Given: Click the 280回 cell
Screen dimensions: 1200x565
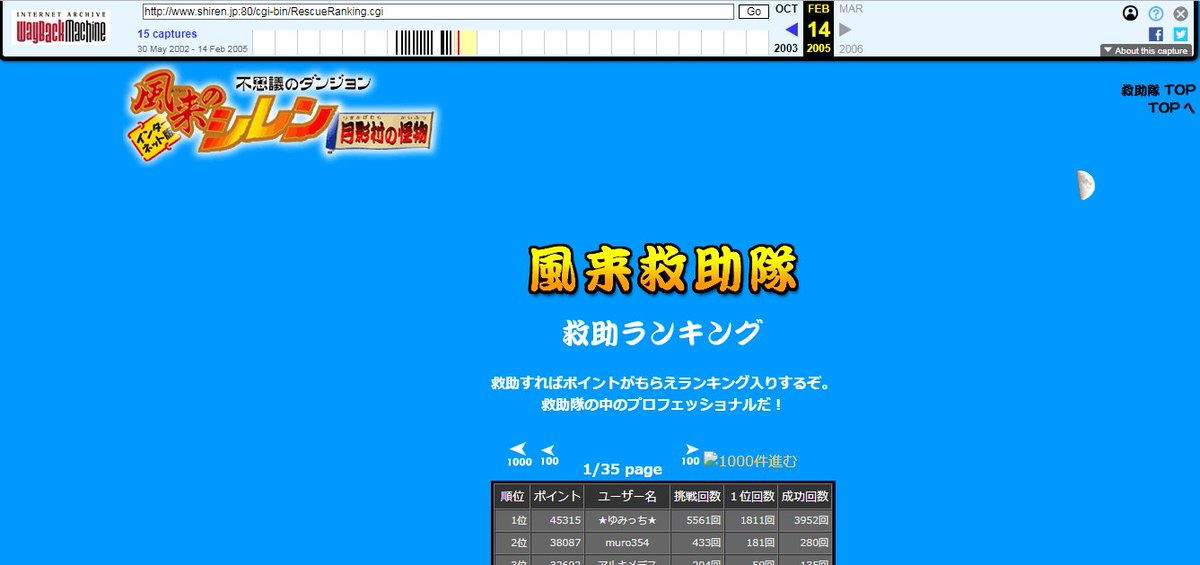Looking at the screenshot, I should [x=805, y=543].
